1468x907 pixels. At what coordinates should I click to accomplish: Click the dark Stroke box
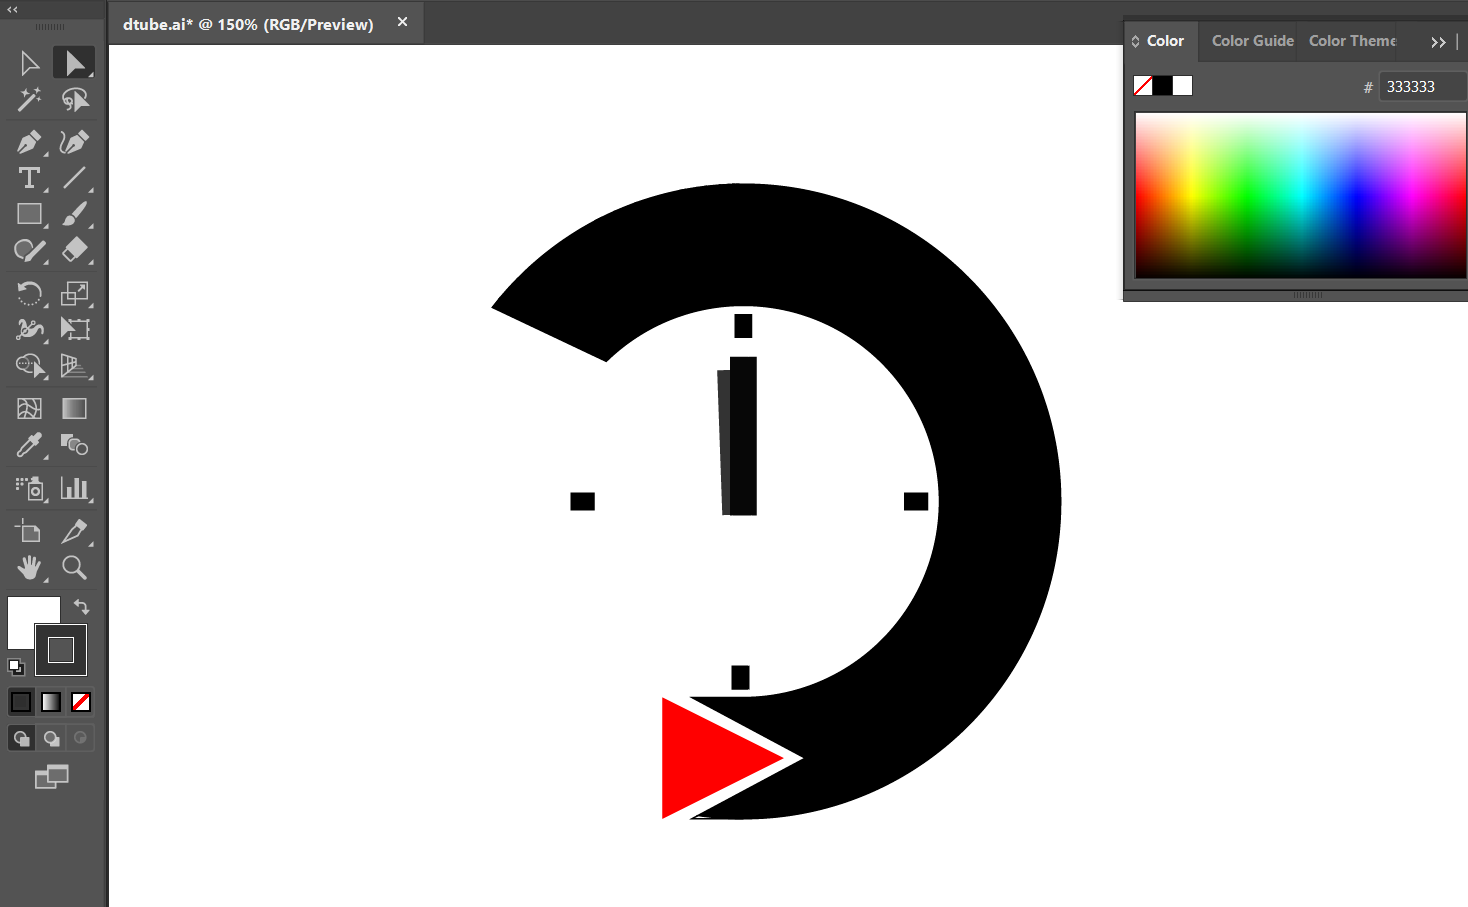point(61,650)
